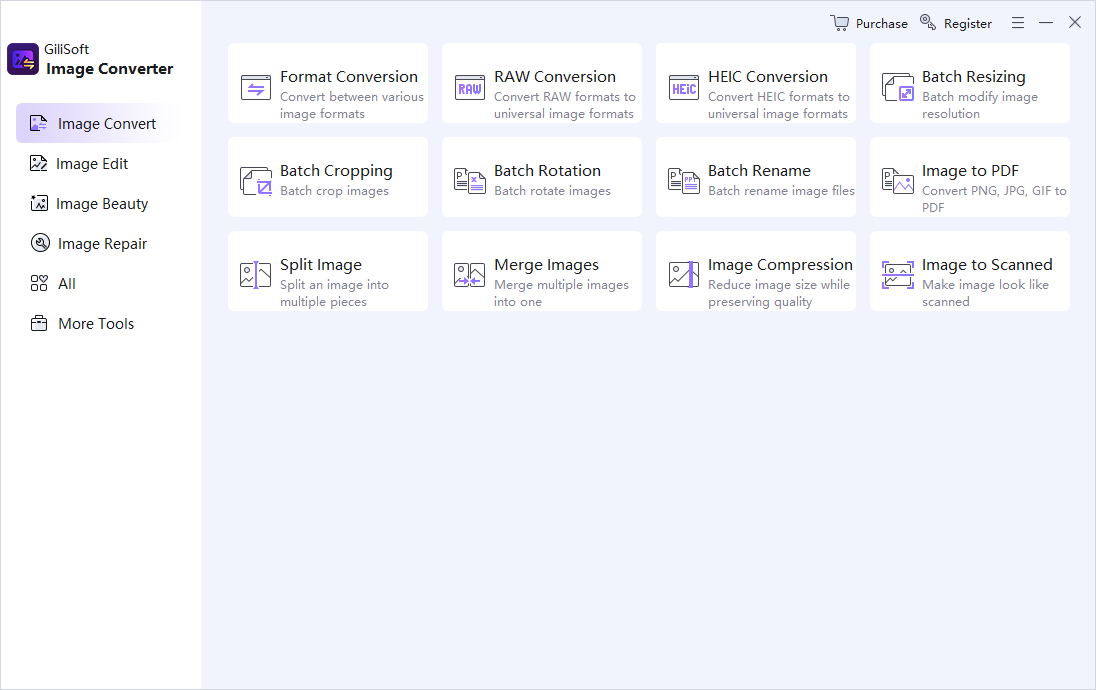The height and width of the screenshot is (690, 1096).
Task: Click 'Convert PNG, JPG, GIF to PDF' text
Action: (994, 199)
